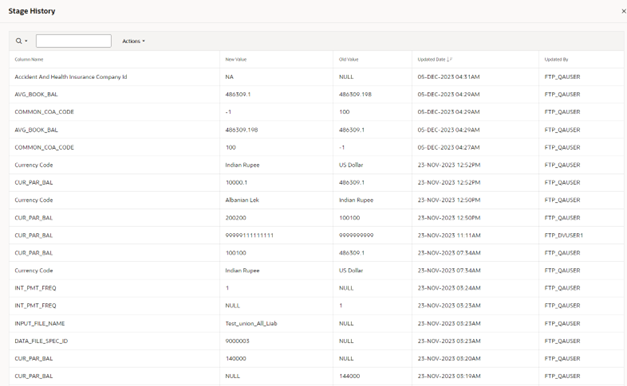The width and height of the screenshot is (627, 386).
Task: Click the new value '486309.198'
Action: [242, 130]
